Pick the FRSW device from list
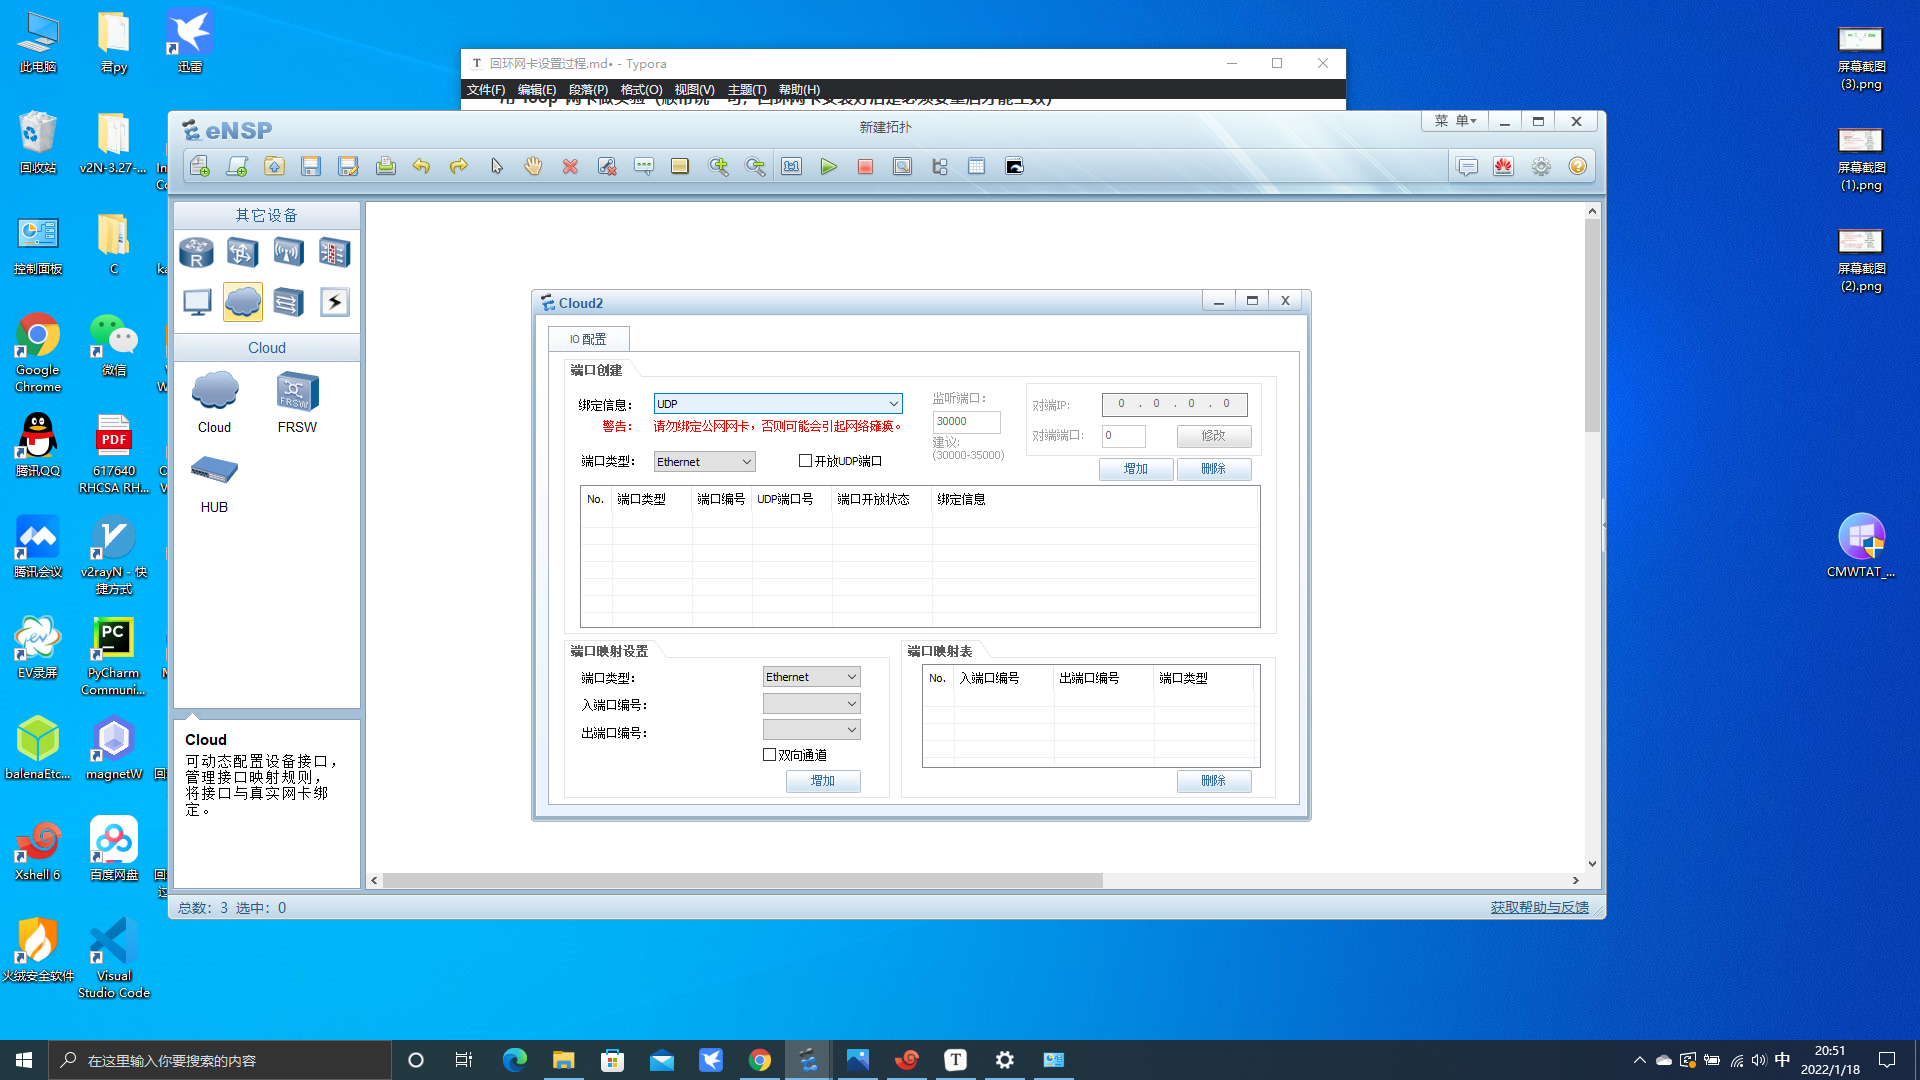The image size is (1920, 1080). [x=297, y=403]
